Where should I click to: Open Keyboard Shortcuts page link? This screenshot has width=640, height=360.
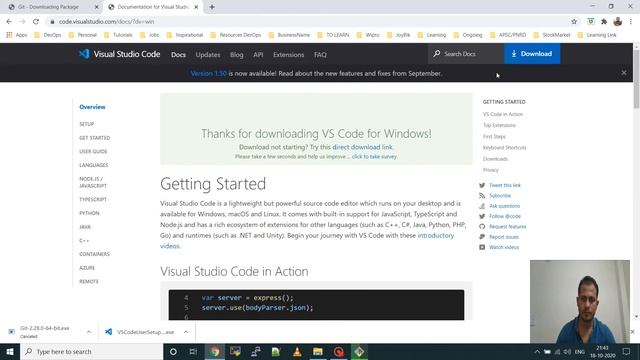tap(504, 148)
